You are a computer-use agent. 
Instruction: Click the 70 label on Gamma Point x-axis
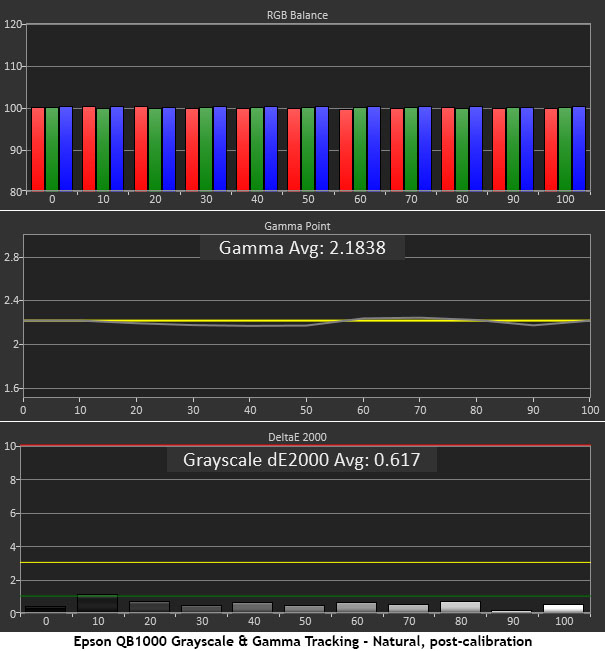point(420,410)
